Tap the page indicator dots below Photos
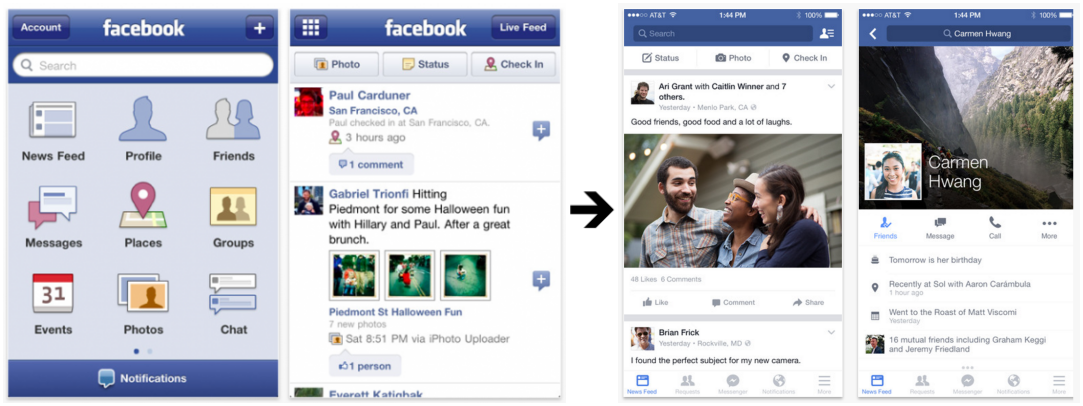The height and width of the screenshot is (406, 1083). pyautogui.click(x=143, y=351)
